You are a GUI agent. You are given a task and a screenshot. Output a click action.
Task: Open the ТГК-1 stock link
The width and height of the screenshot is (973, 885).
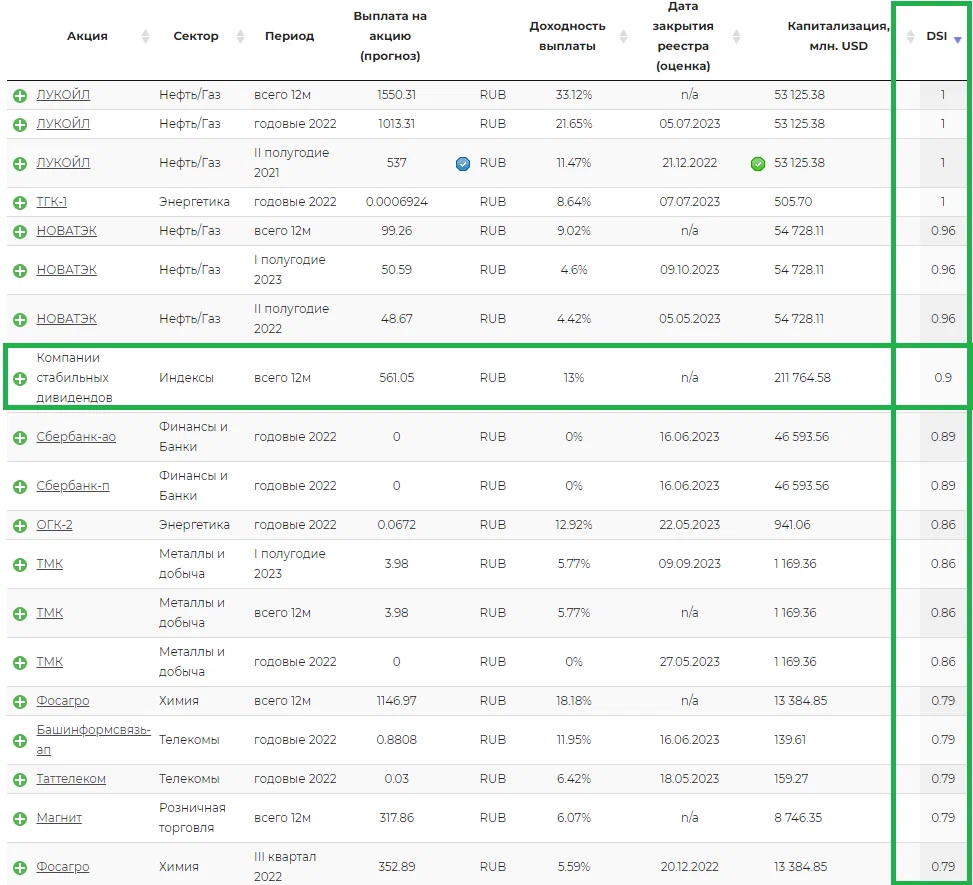pos(52,202)
